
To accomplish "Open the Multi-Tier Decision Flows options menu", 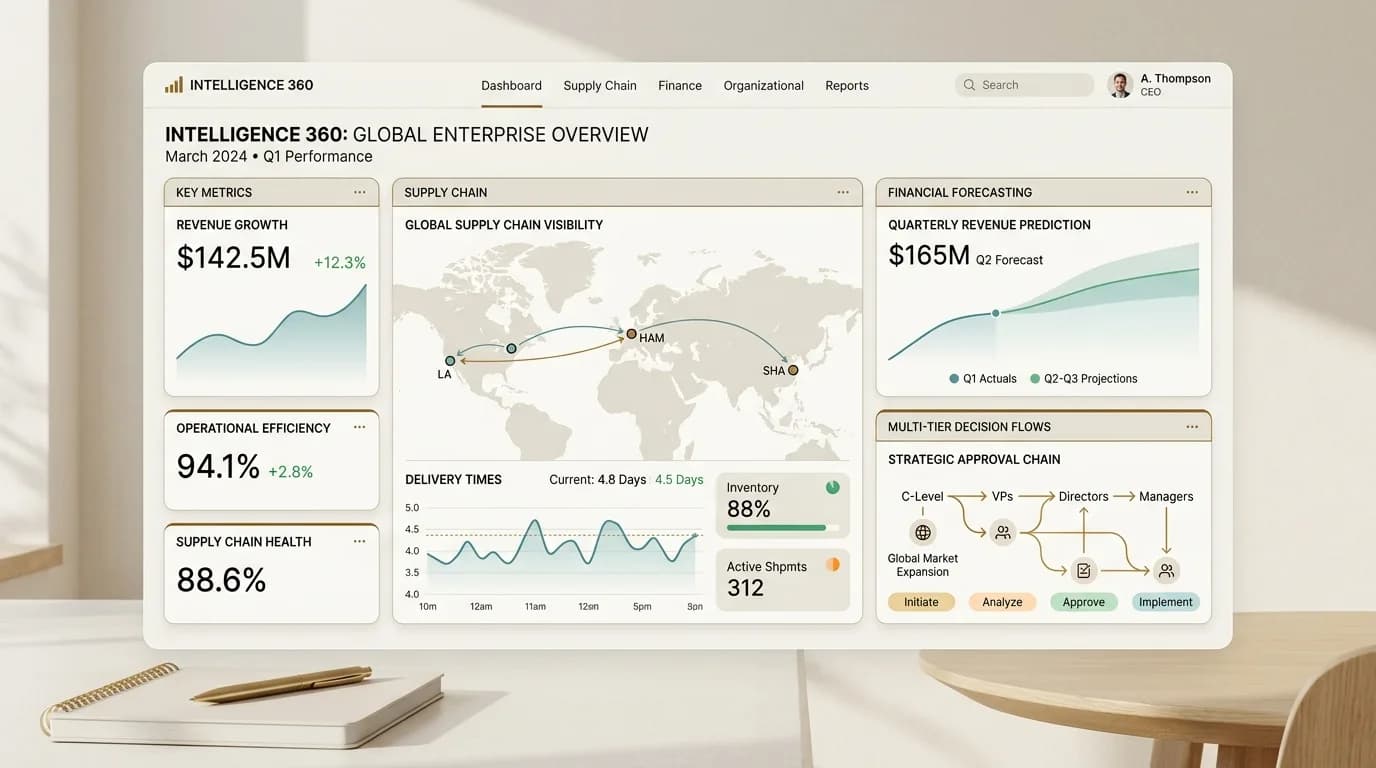I will point(1192,426).
